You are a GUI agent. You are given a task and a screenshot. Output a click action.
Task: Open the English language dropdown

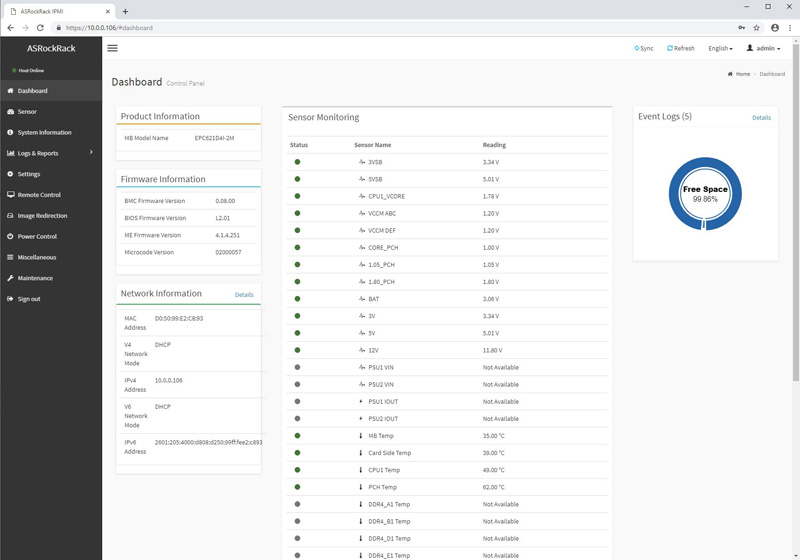pyautogui.click(x=720, y=48)
